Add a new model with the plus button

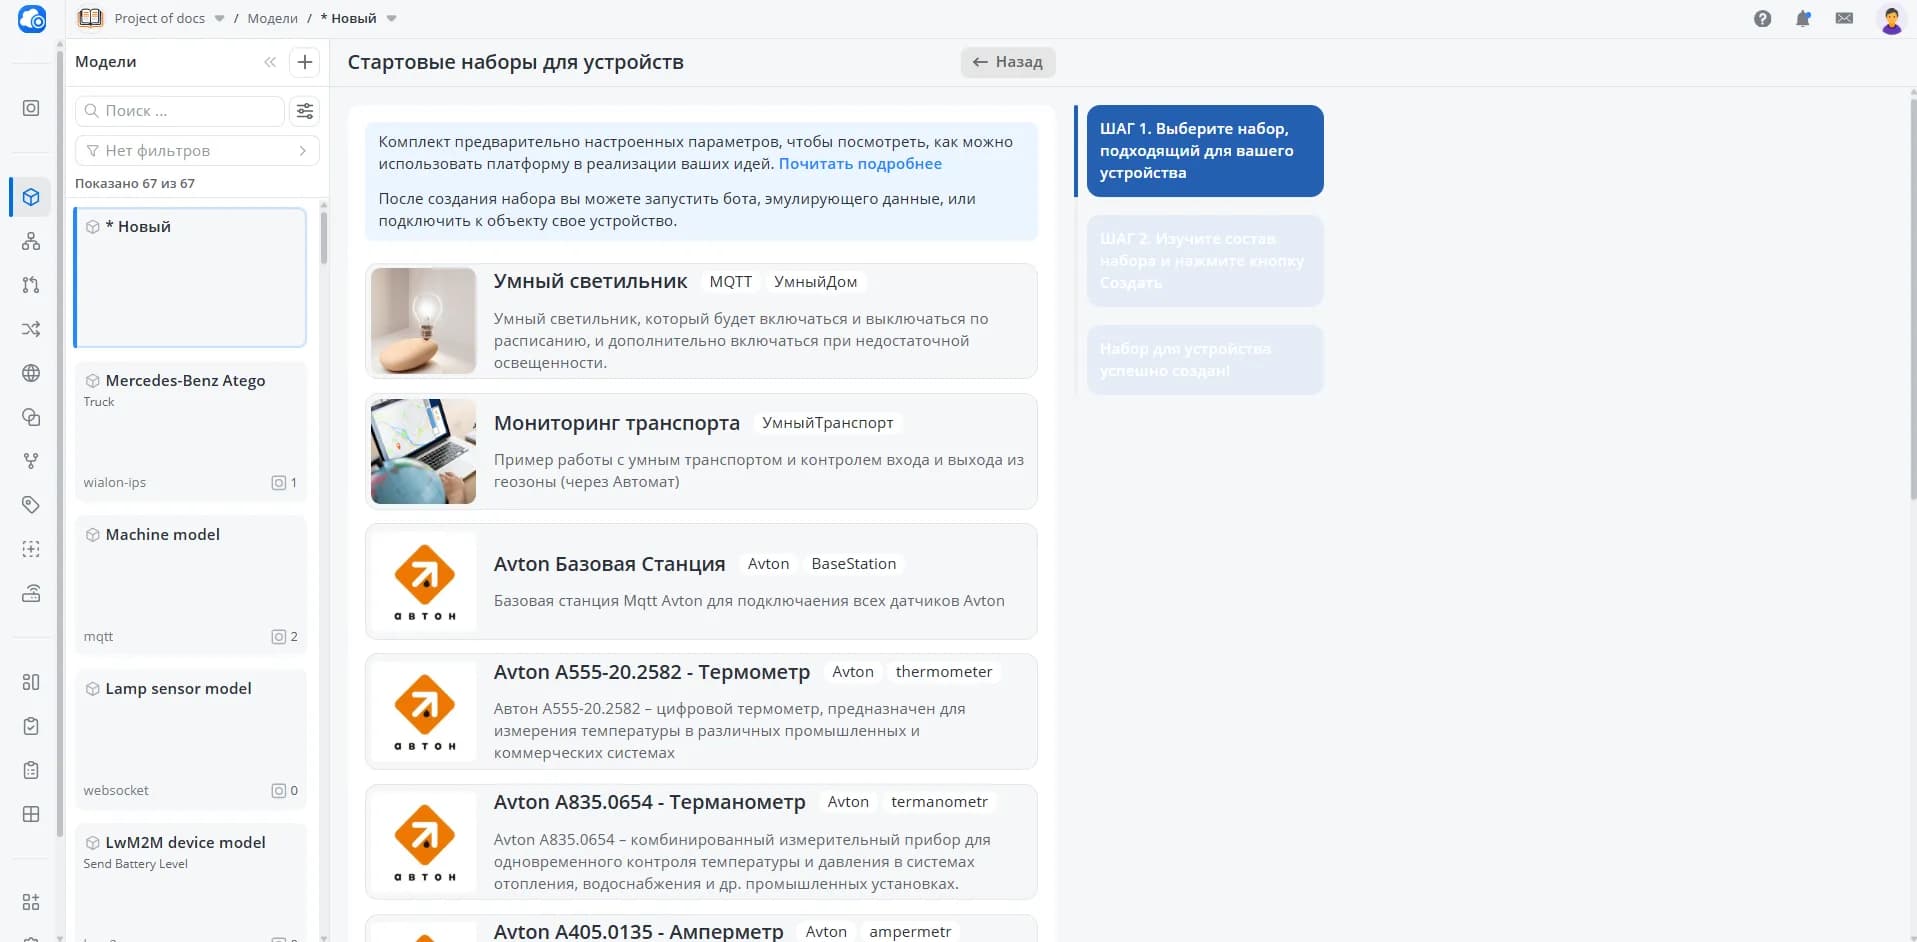click(x=305, y=62)
